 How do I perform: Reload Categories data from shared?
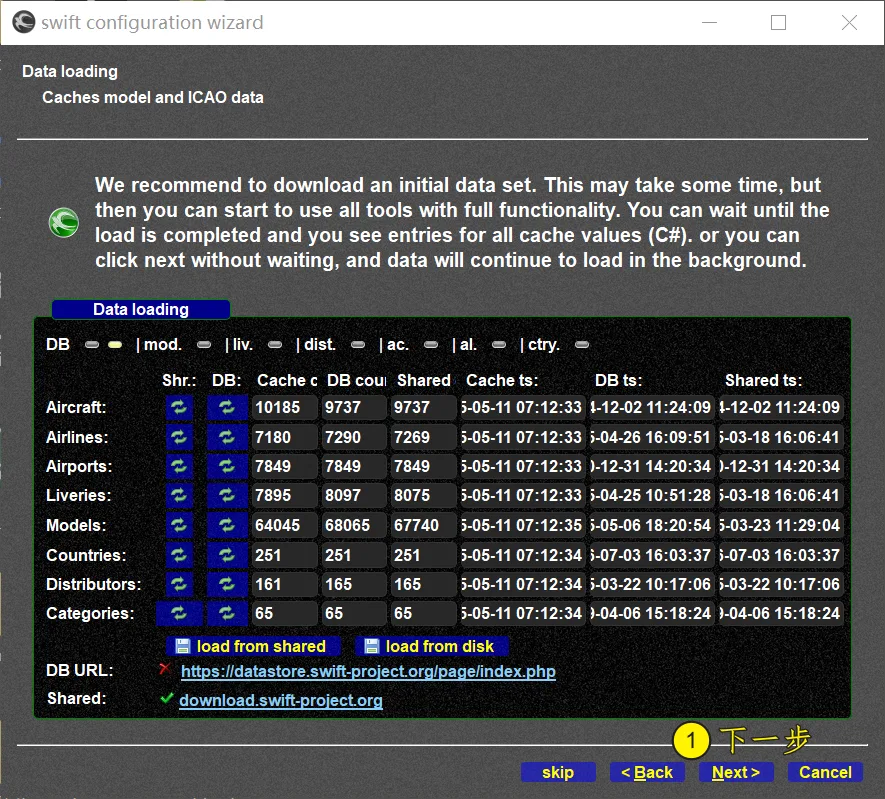point(179,613)
